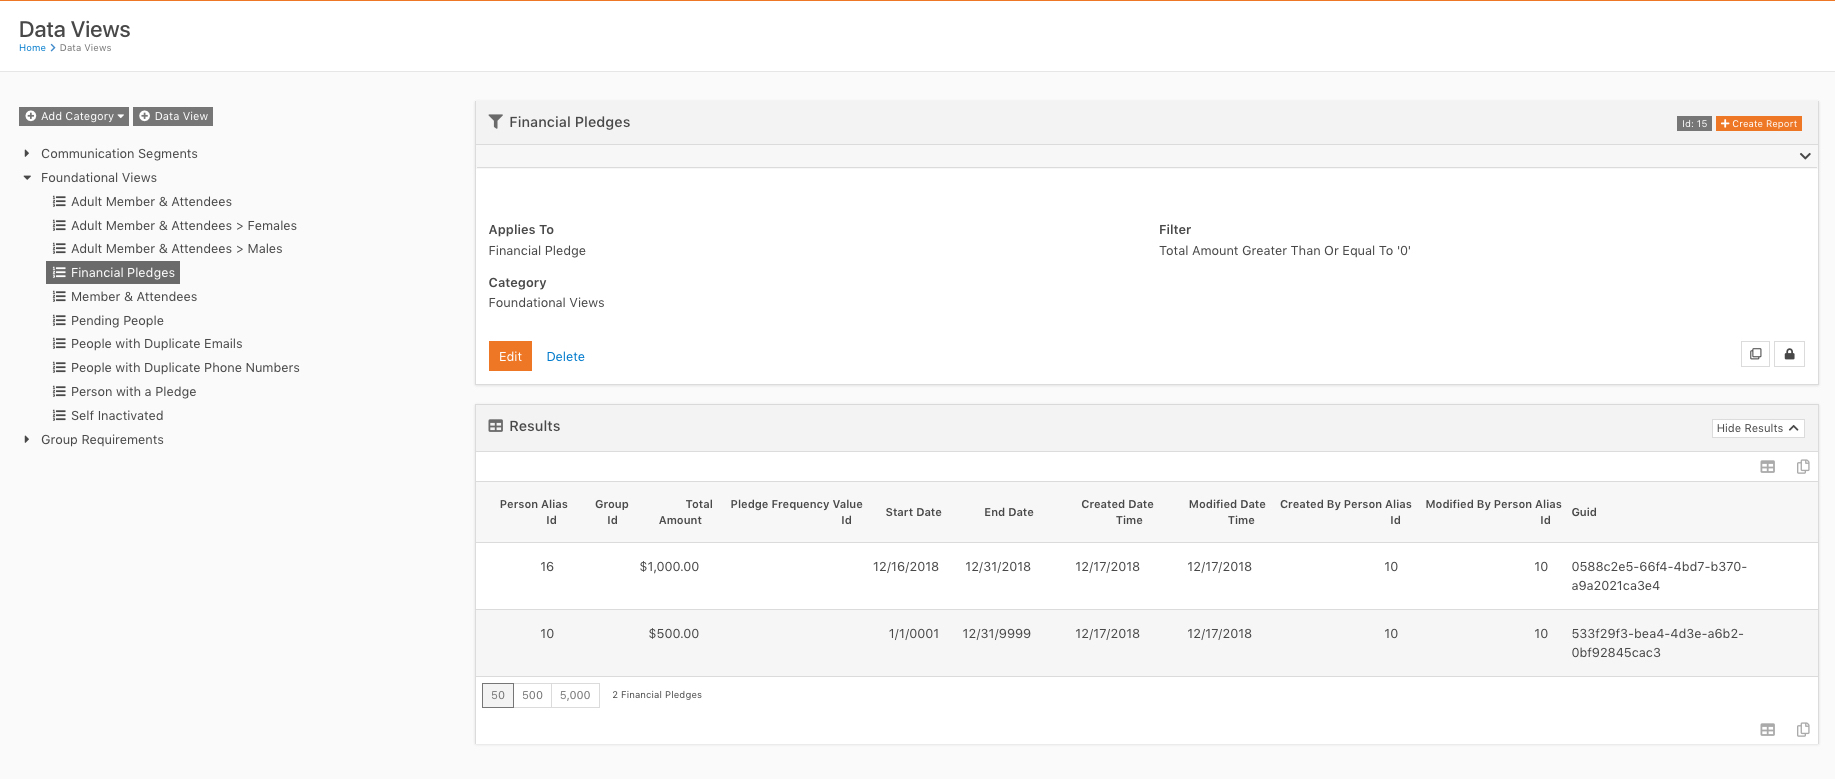
Task: Click the list icon beside Self Inactivated
Action: (x=59, y=415)
